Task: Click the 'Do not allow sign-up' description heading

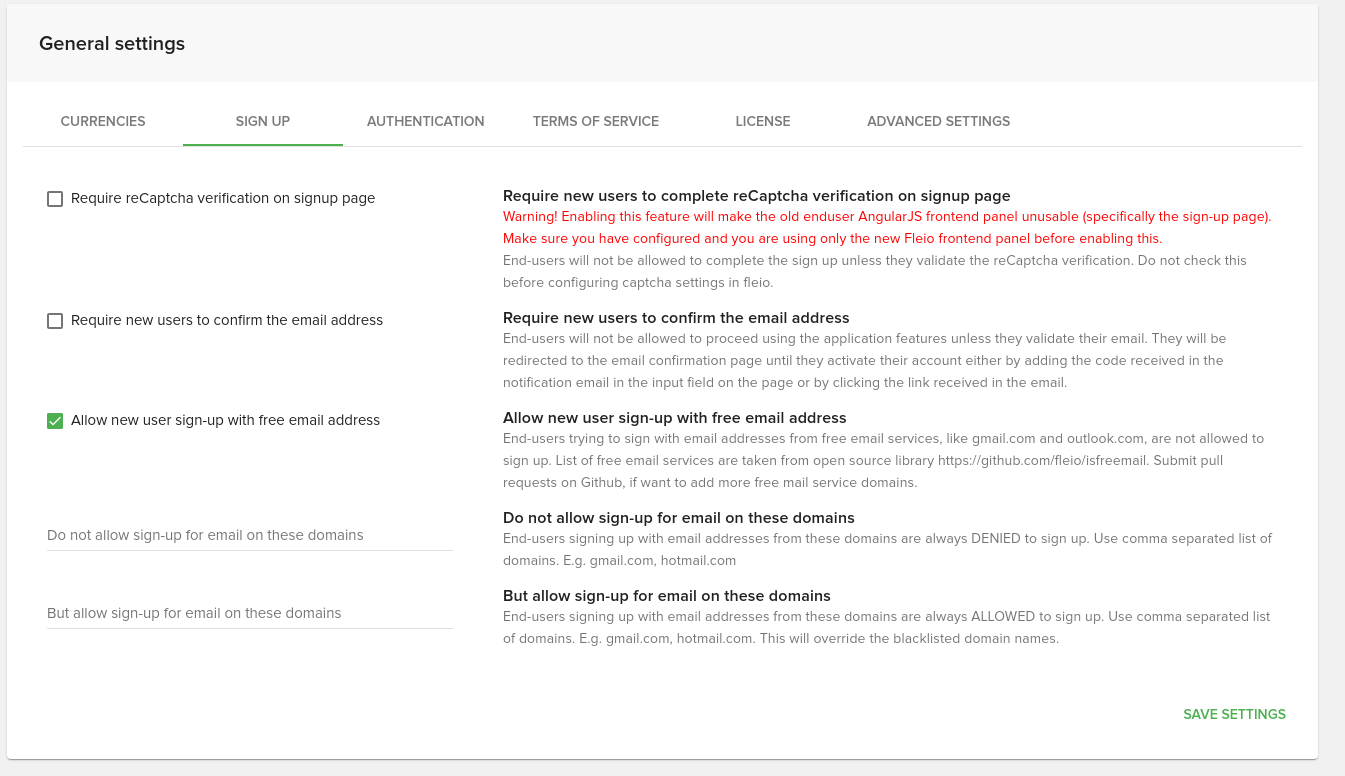Action: pos(677,518)
